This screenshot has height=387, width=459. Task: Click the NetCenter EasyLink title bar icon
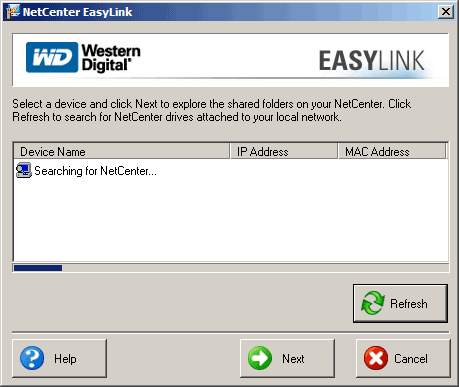[13, 12]
